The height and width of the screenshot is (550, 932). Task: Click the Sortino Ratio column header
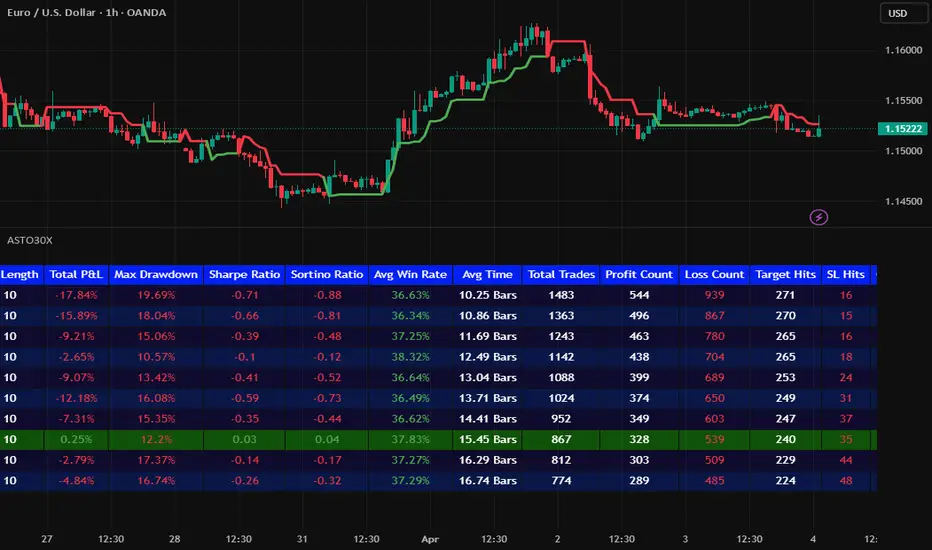[327, 275]
